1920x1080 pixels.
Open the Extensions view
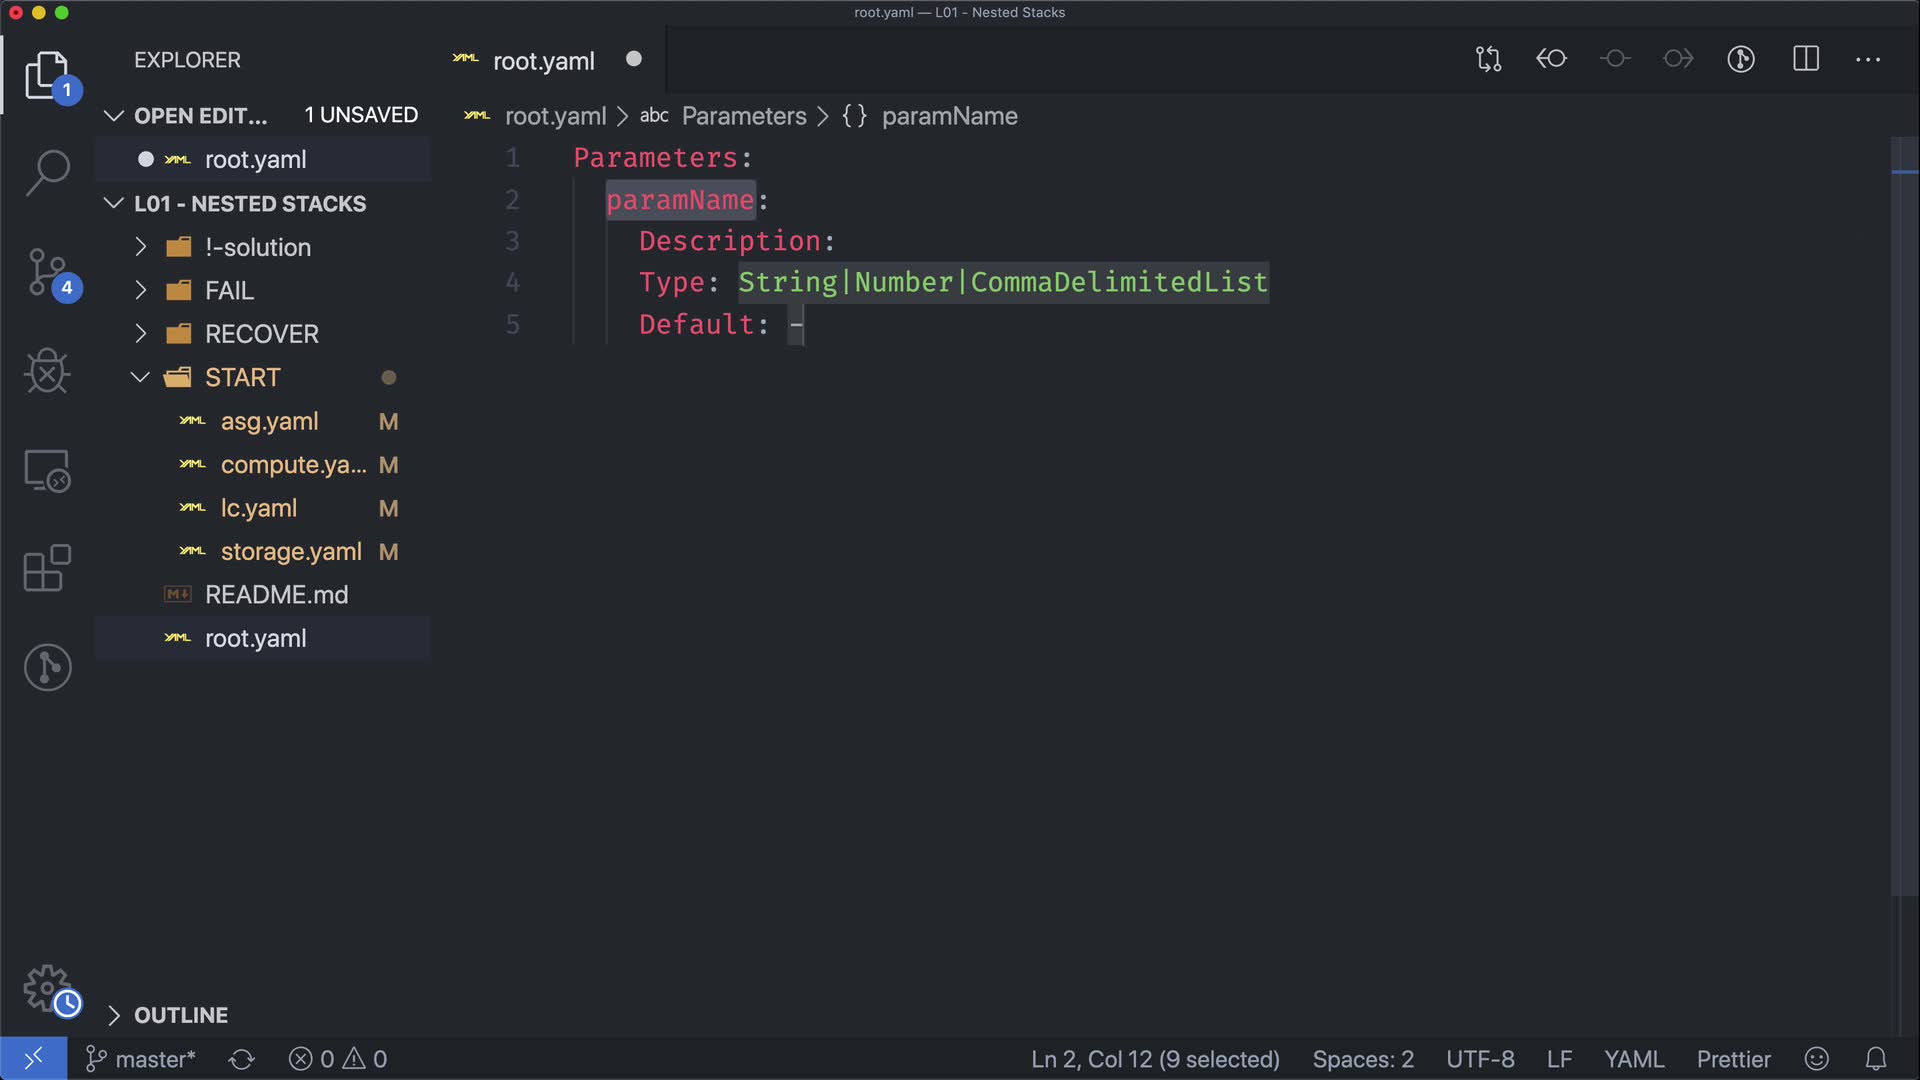[x=47, y=569]
